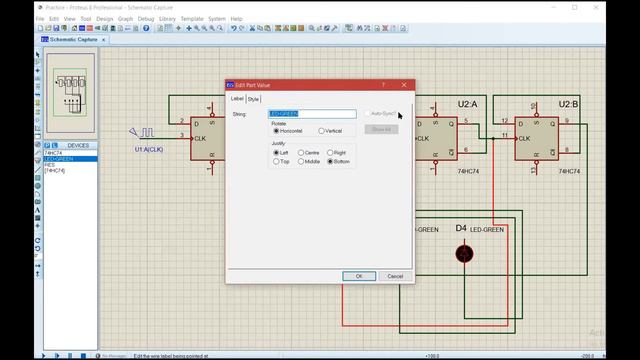The width and height of the screenshot is (640, 360).
Task: Stop the simulation
Action: [x=83, y=356]
